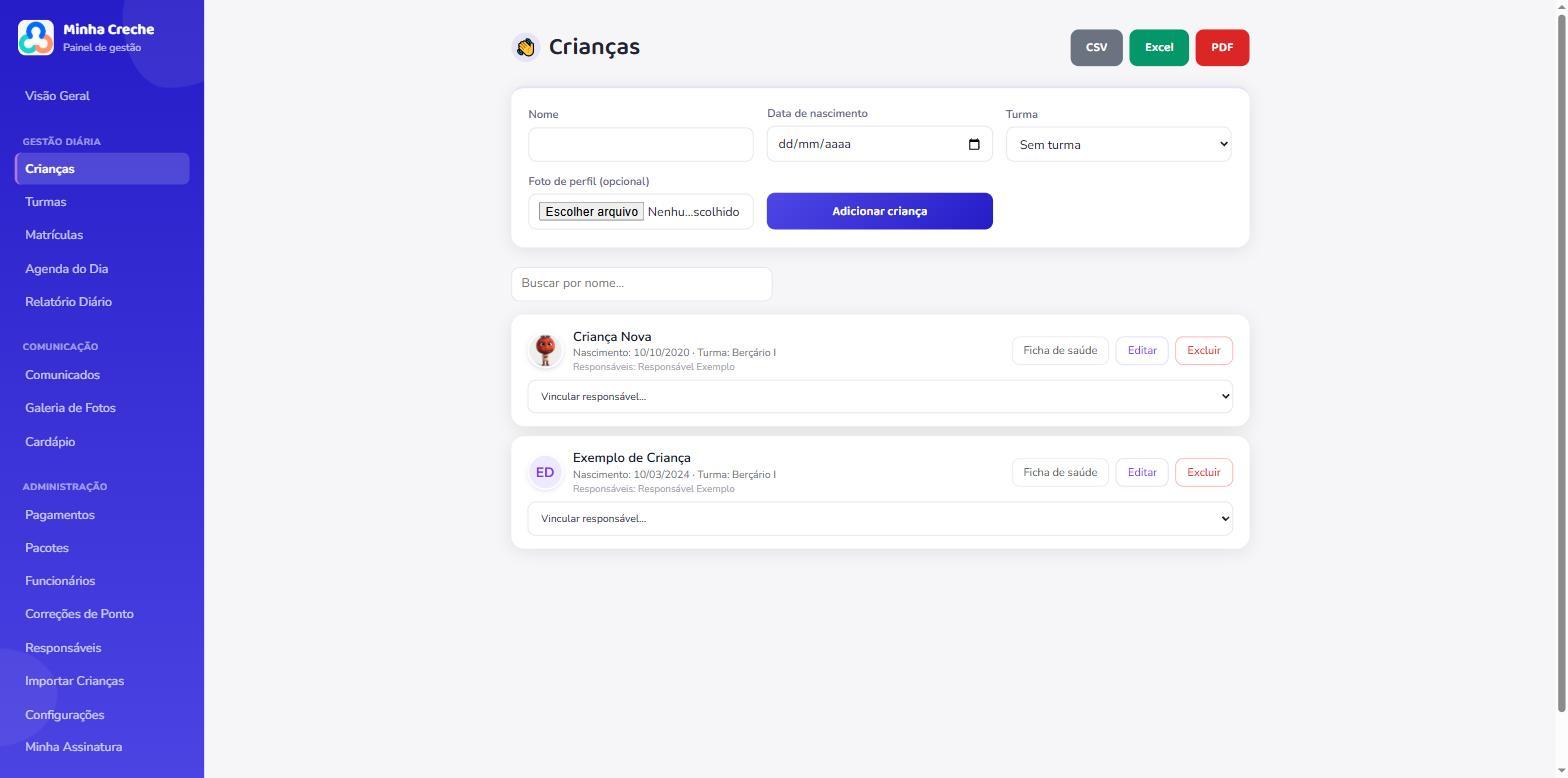Click the name Exemplo de Criança
The image size is (1568, 778).
click(x=632, y=458)
